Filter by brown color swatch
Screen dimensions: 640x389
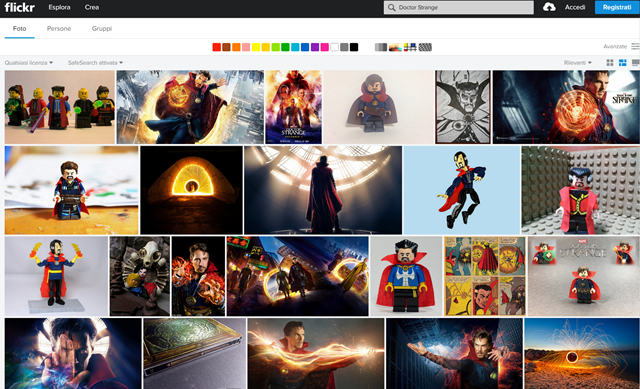226,47
